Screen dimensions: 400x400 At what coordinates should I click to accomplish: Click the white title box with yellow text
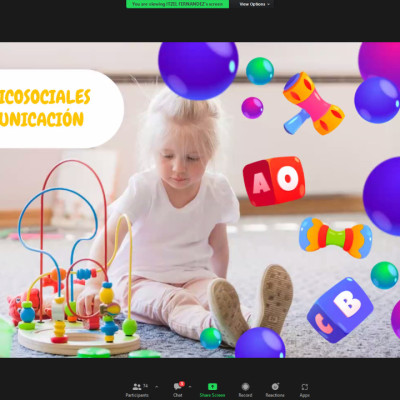(x=62, y=108)
